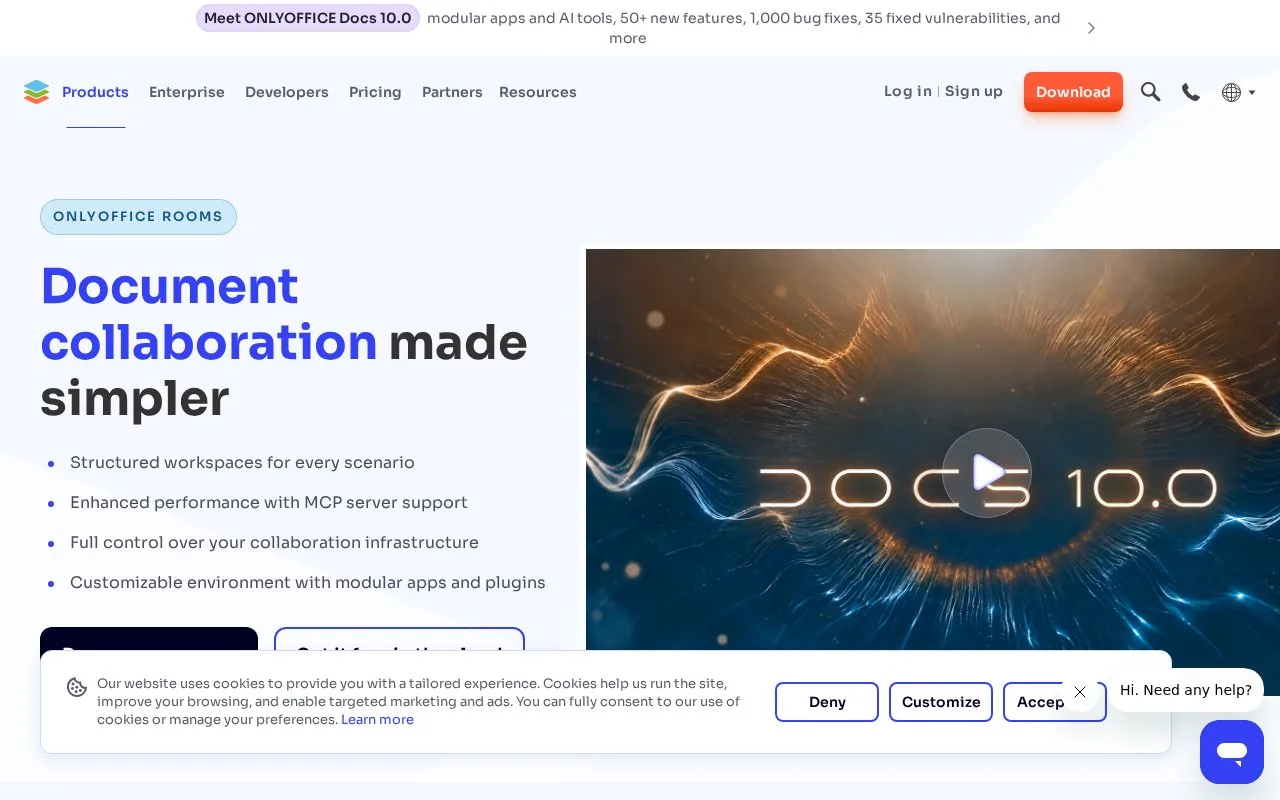The width and height of the screenshot is (1280, 800).
Task: Open the blue live chat bubble
Action: coord(1232,752)
